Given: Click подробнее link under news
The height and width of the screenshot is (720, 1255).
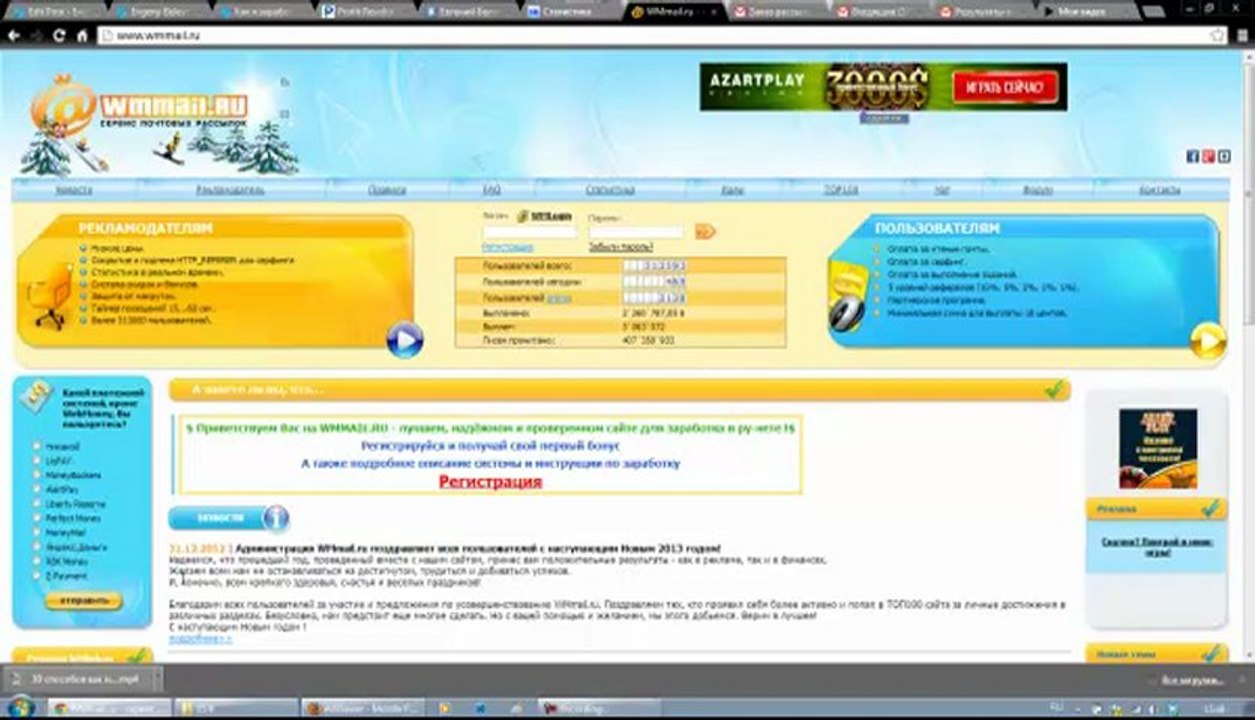Looking at the screenshot, I should 200,638.
